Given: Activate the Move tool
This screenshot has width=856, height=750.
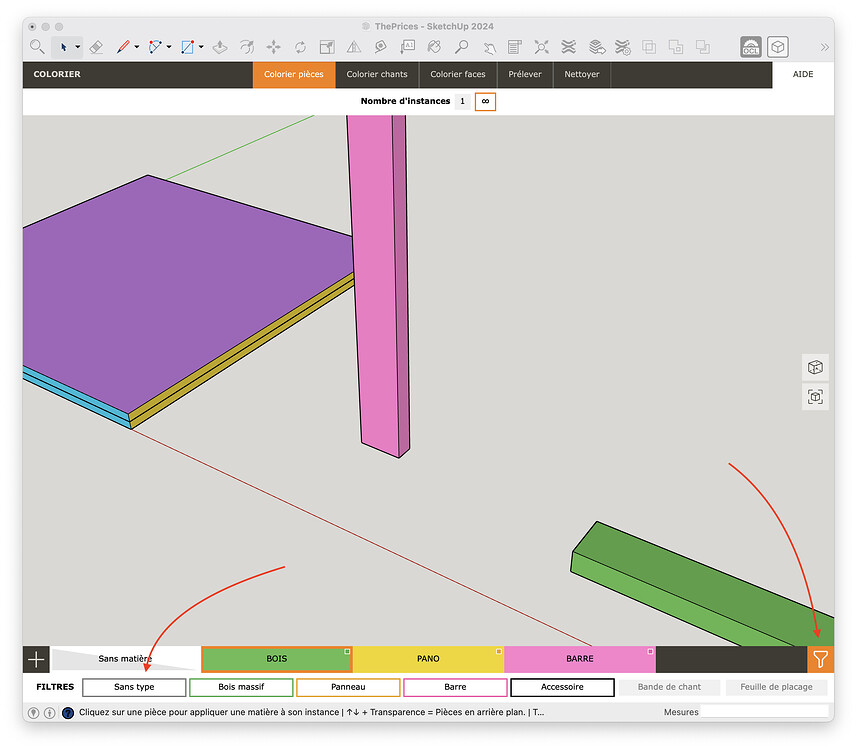Looking at the screenshot, I should (273, 46).
